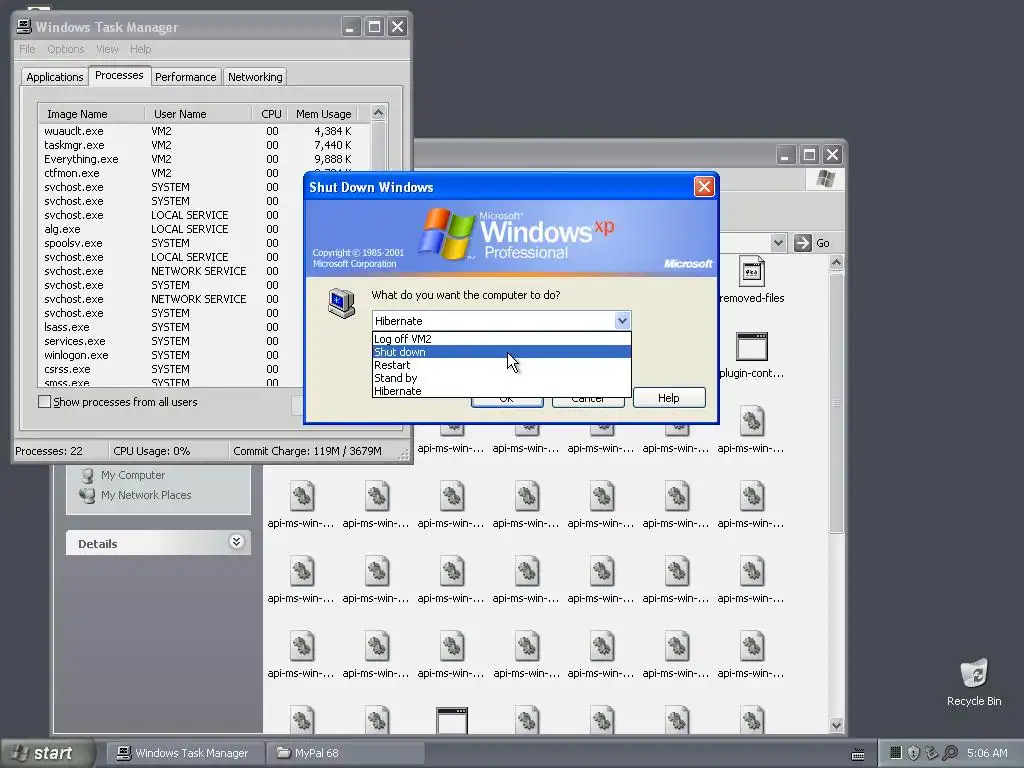Click the Task Manager title bar icon
This screenshot has height=768, width=1024.
coord(24,26)
